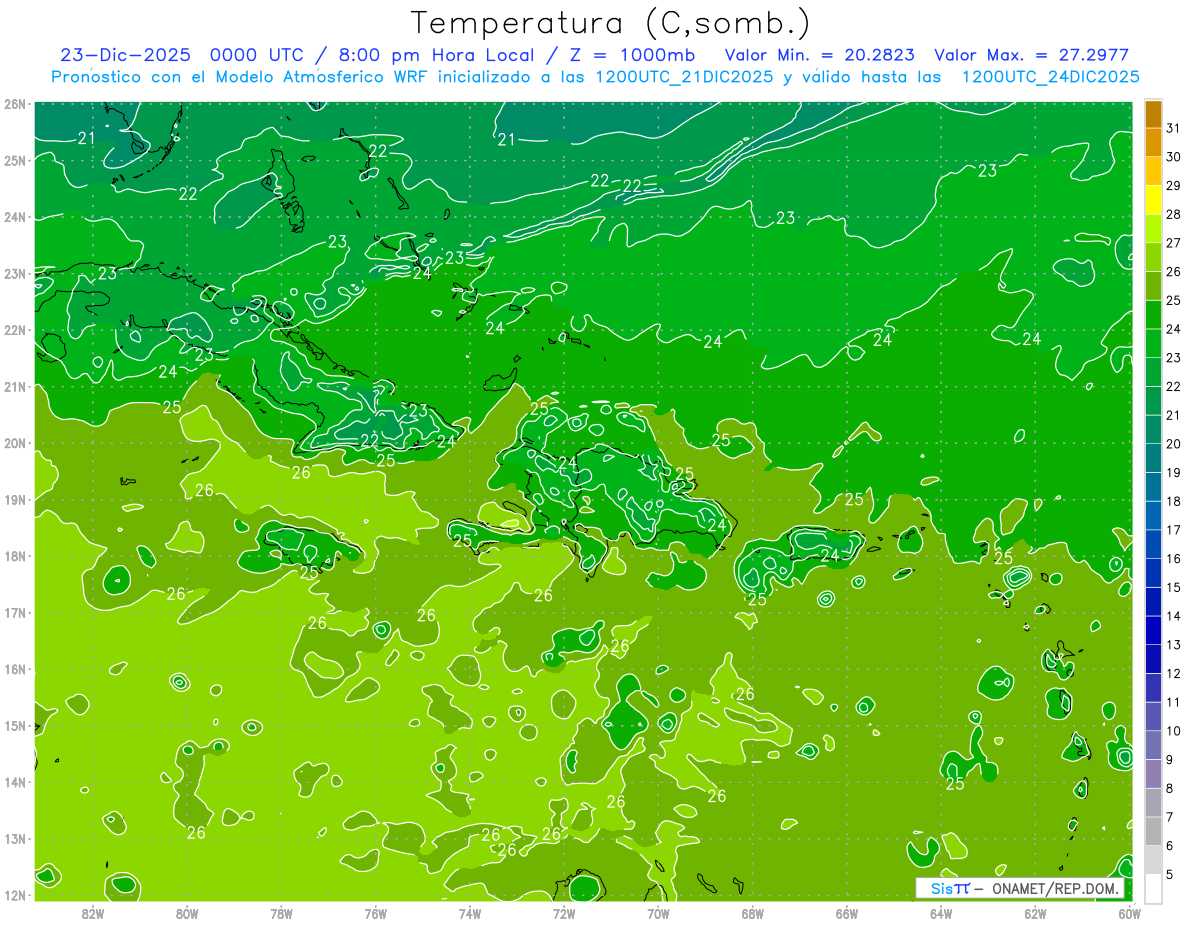Click the 74W longitude axis label
The width and height of the screenshot is (1200, 927).
469,913
